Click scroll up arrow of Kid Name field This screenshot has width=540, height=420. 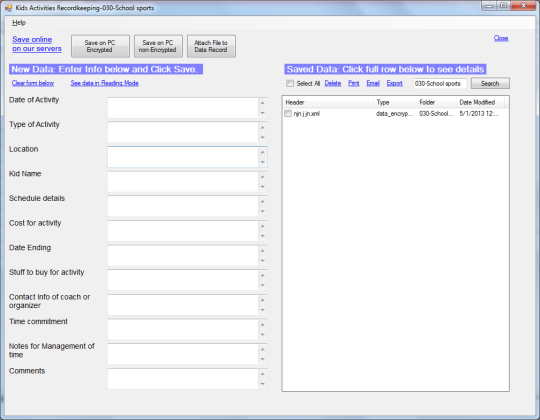click(263, 177)
